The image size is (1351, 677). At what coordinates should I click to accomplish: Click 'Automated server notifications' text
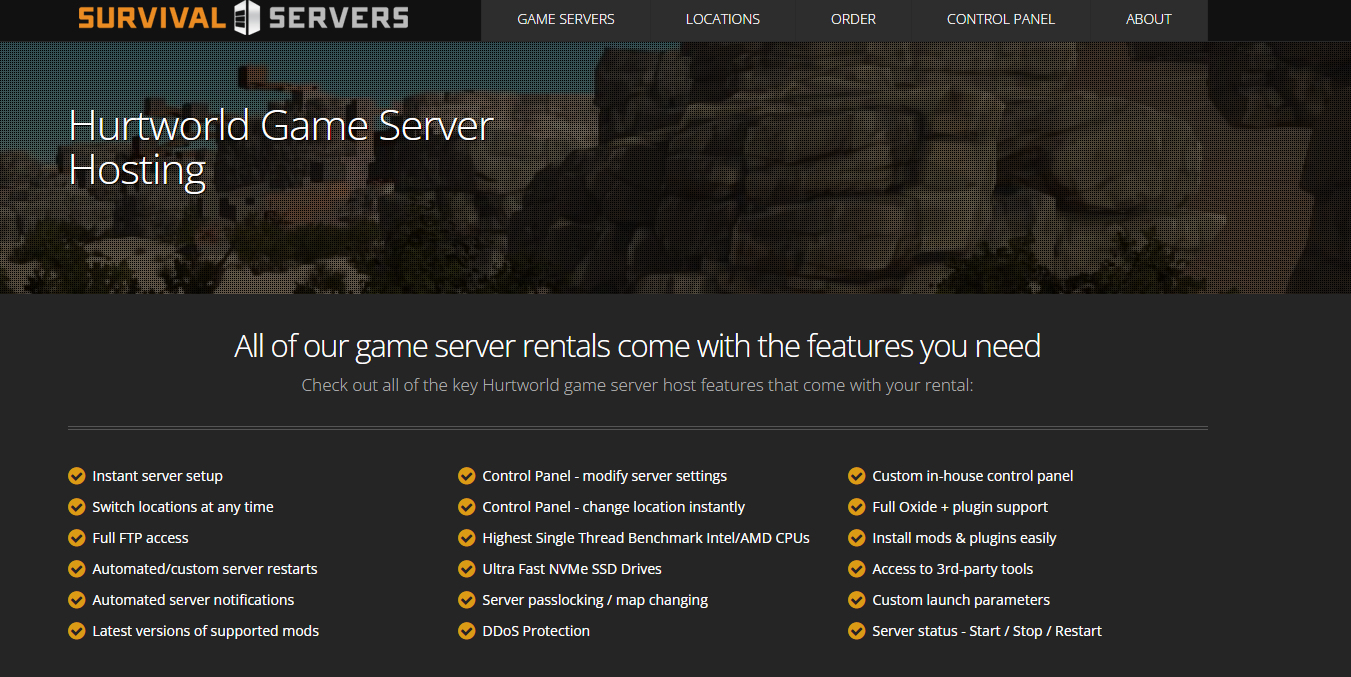(193, 600)
